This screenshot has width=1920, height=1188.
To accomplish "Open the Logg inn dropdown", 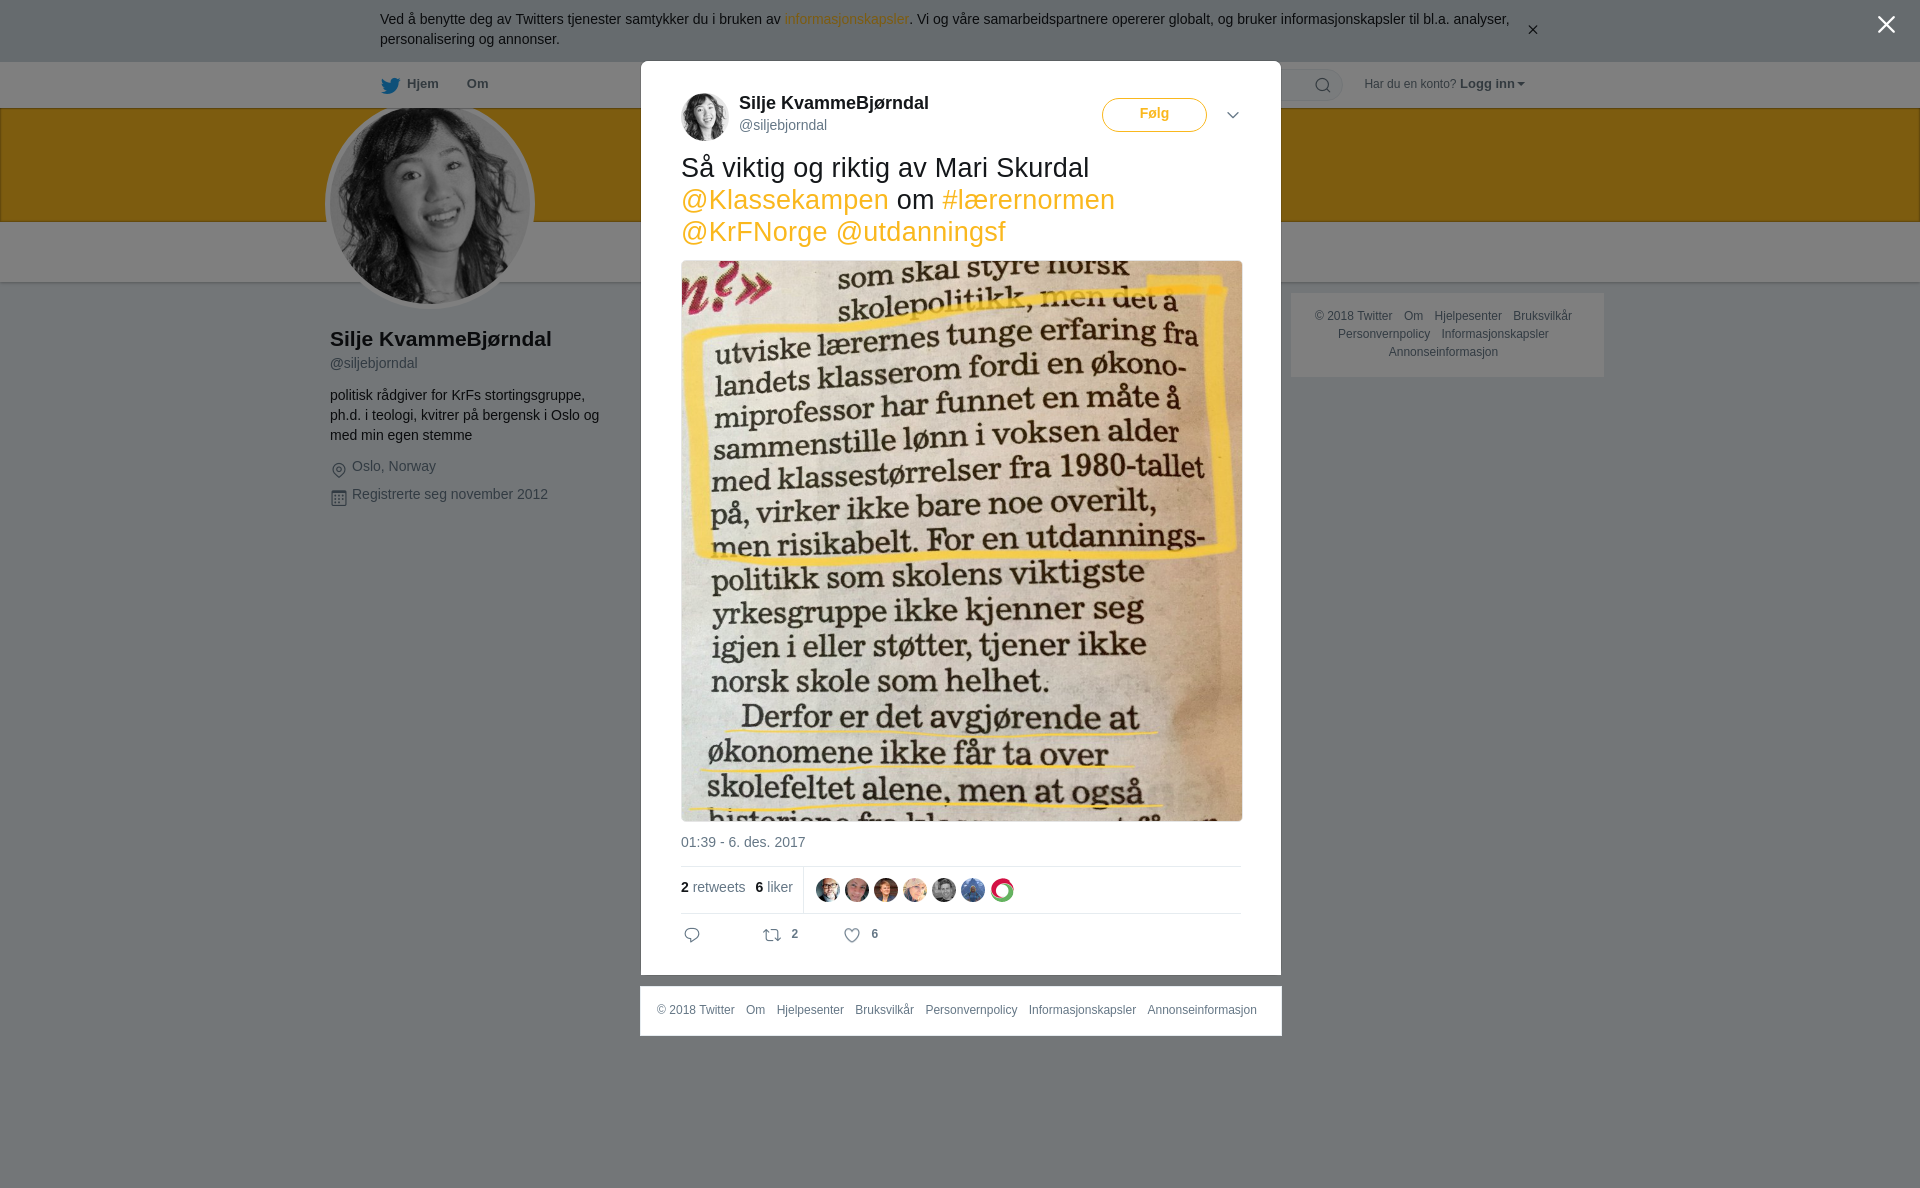I will click(x=1492, y=84).
